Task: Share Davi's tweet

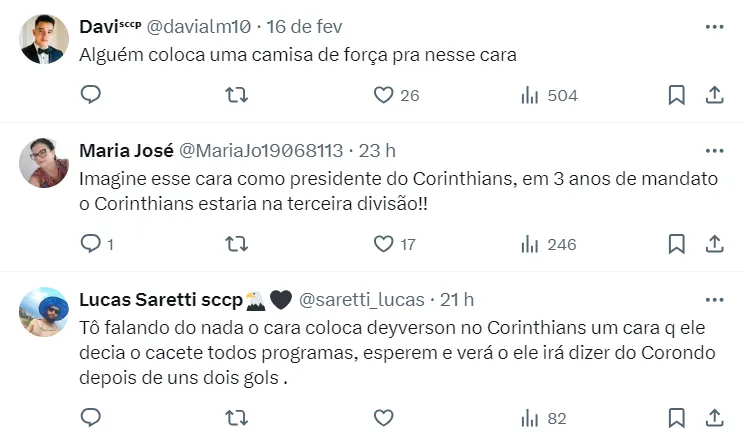Action: 715,95
